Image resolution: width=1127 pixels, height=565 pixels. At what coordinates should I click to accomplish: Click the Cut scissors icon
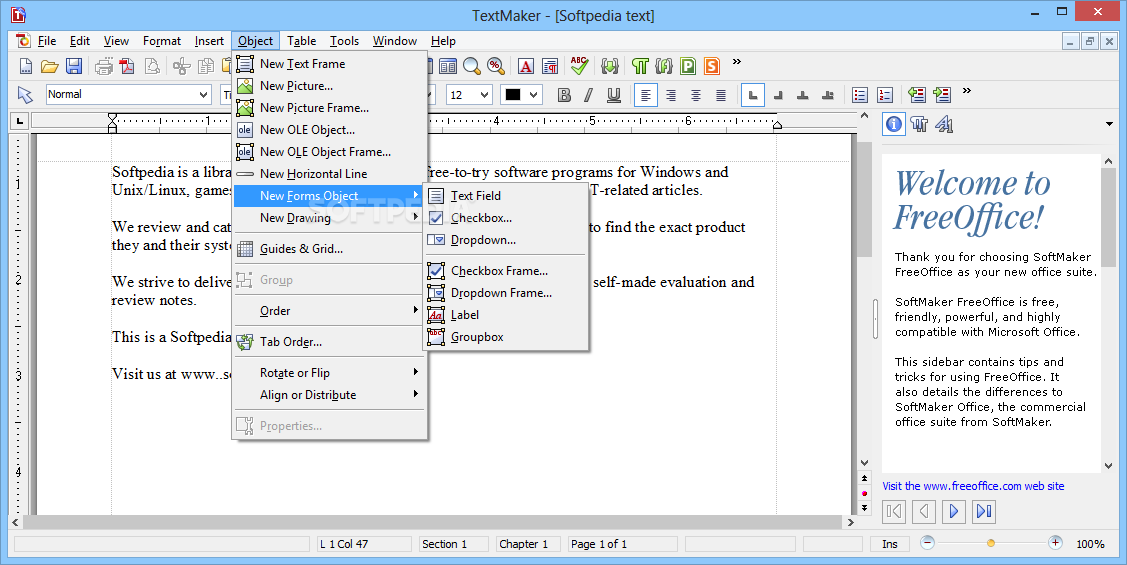(182, 67)
